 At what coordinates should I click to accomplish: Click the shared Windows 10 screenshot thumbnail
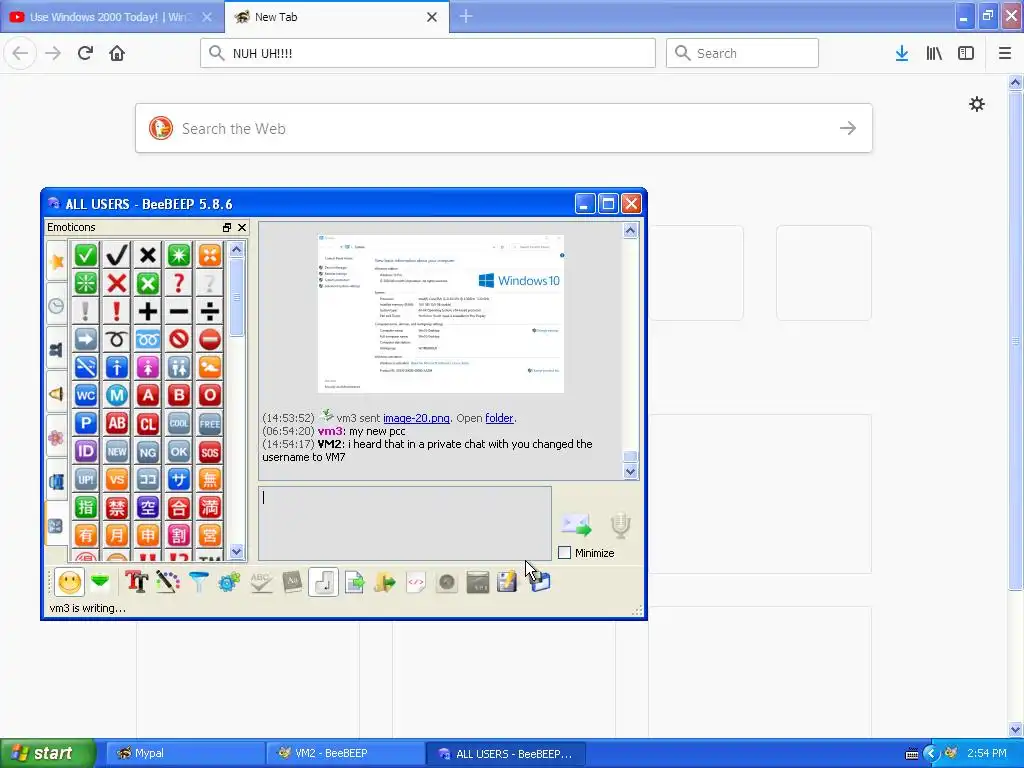[441, 313]
